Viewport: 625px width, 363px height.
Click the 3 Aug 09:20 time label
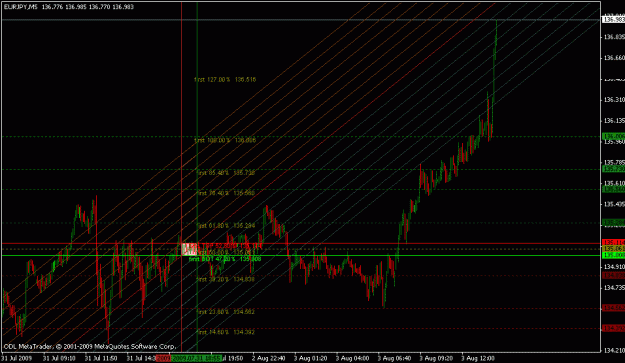436,358
